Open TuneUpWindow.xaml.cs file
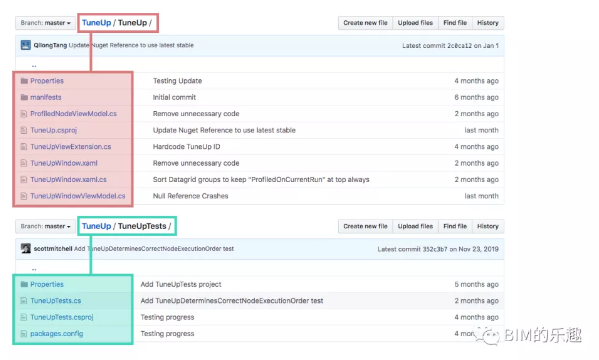Viewport: 599px width, 360px height. tap(68, 179)
